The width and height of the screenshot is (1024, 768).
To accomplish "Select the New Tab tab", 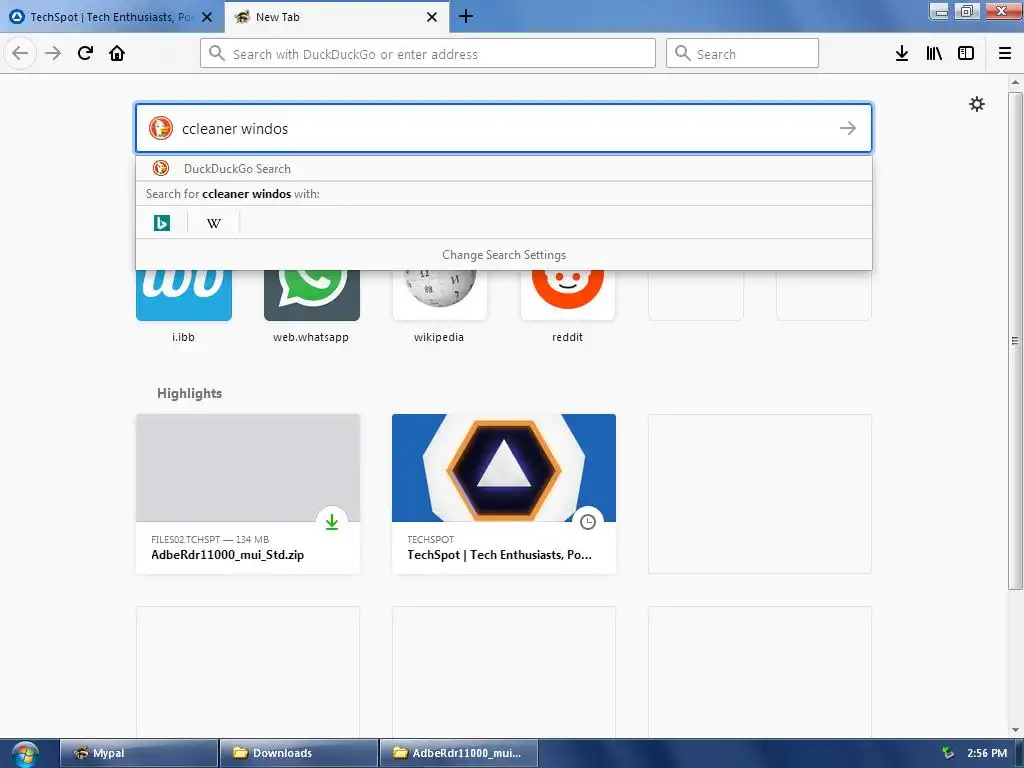I will click(336, 17).
